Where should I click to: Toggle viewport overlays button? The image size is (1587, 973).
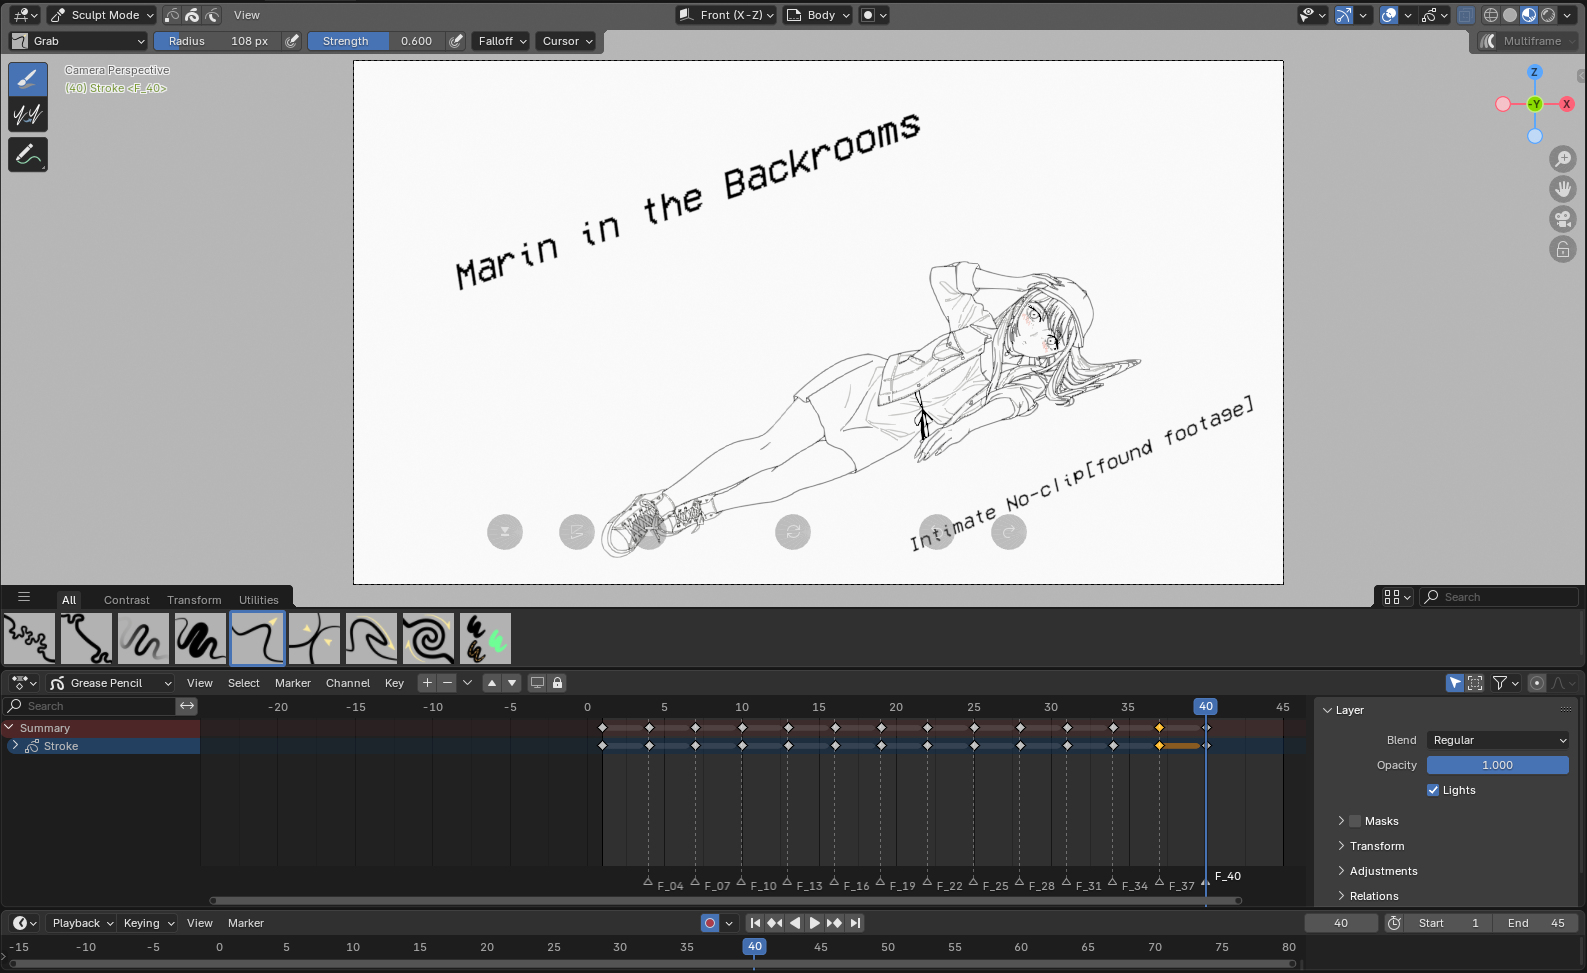coord(1389,15)
